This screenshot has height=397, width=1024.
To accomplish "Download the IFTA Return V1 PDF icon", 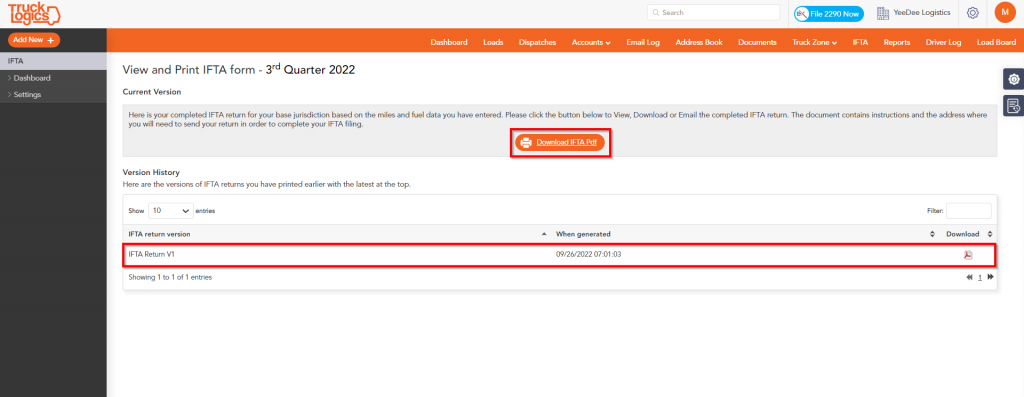I will [x=968, y=255].
